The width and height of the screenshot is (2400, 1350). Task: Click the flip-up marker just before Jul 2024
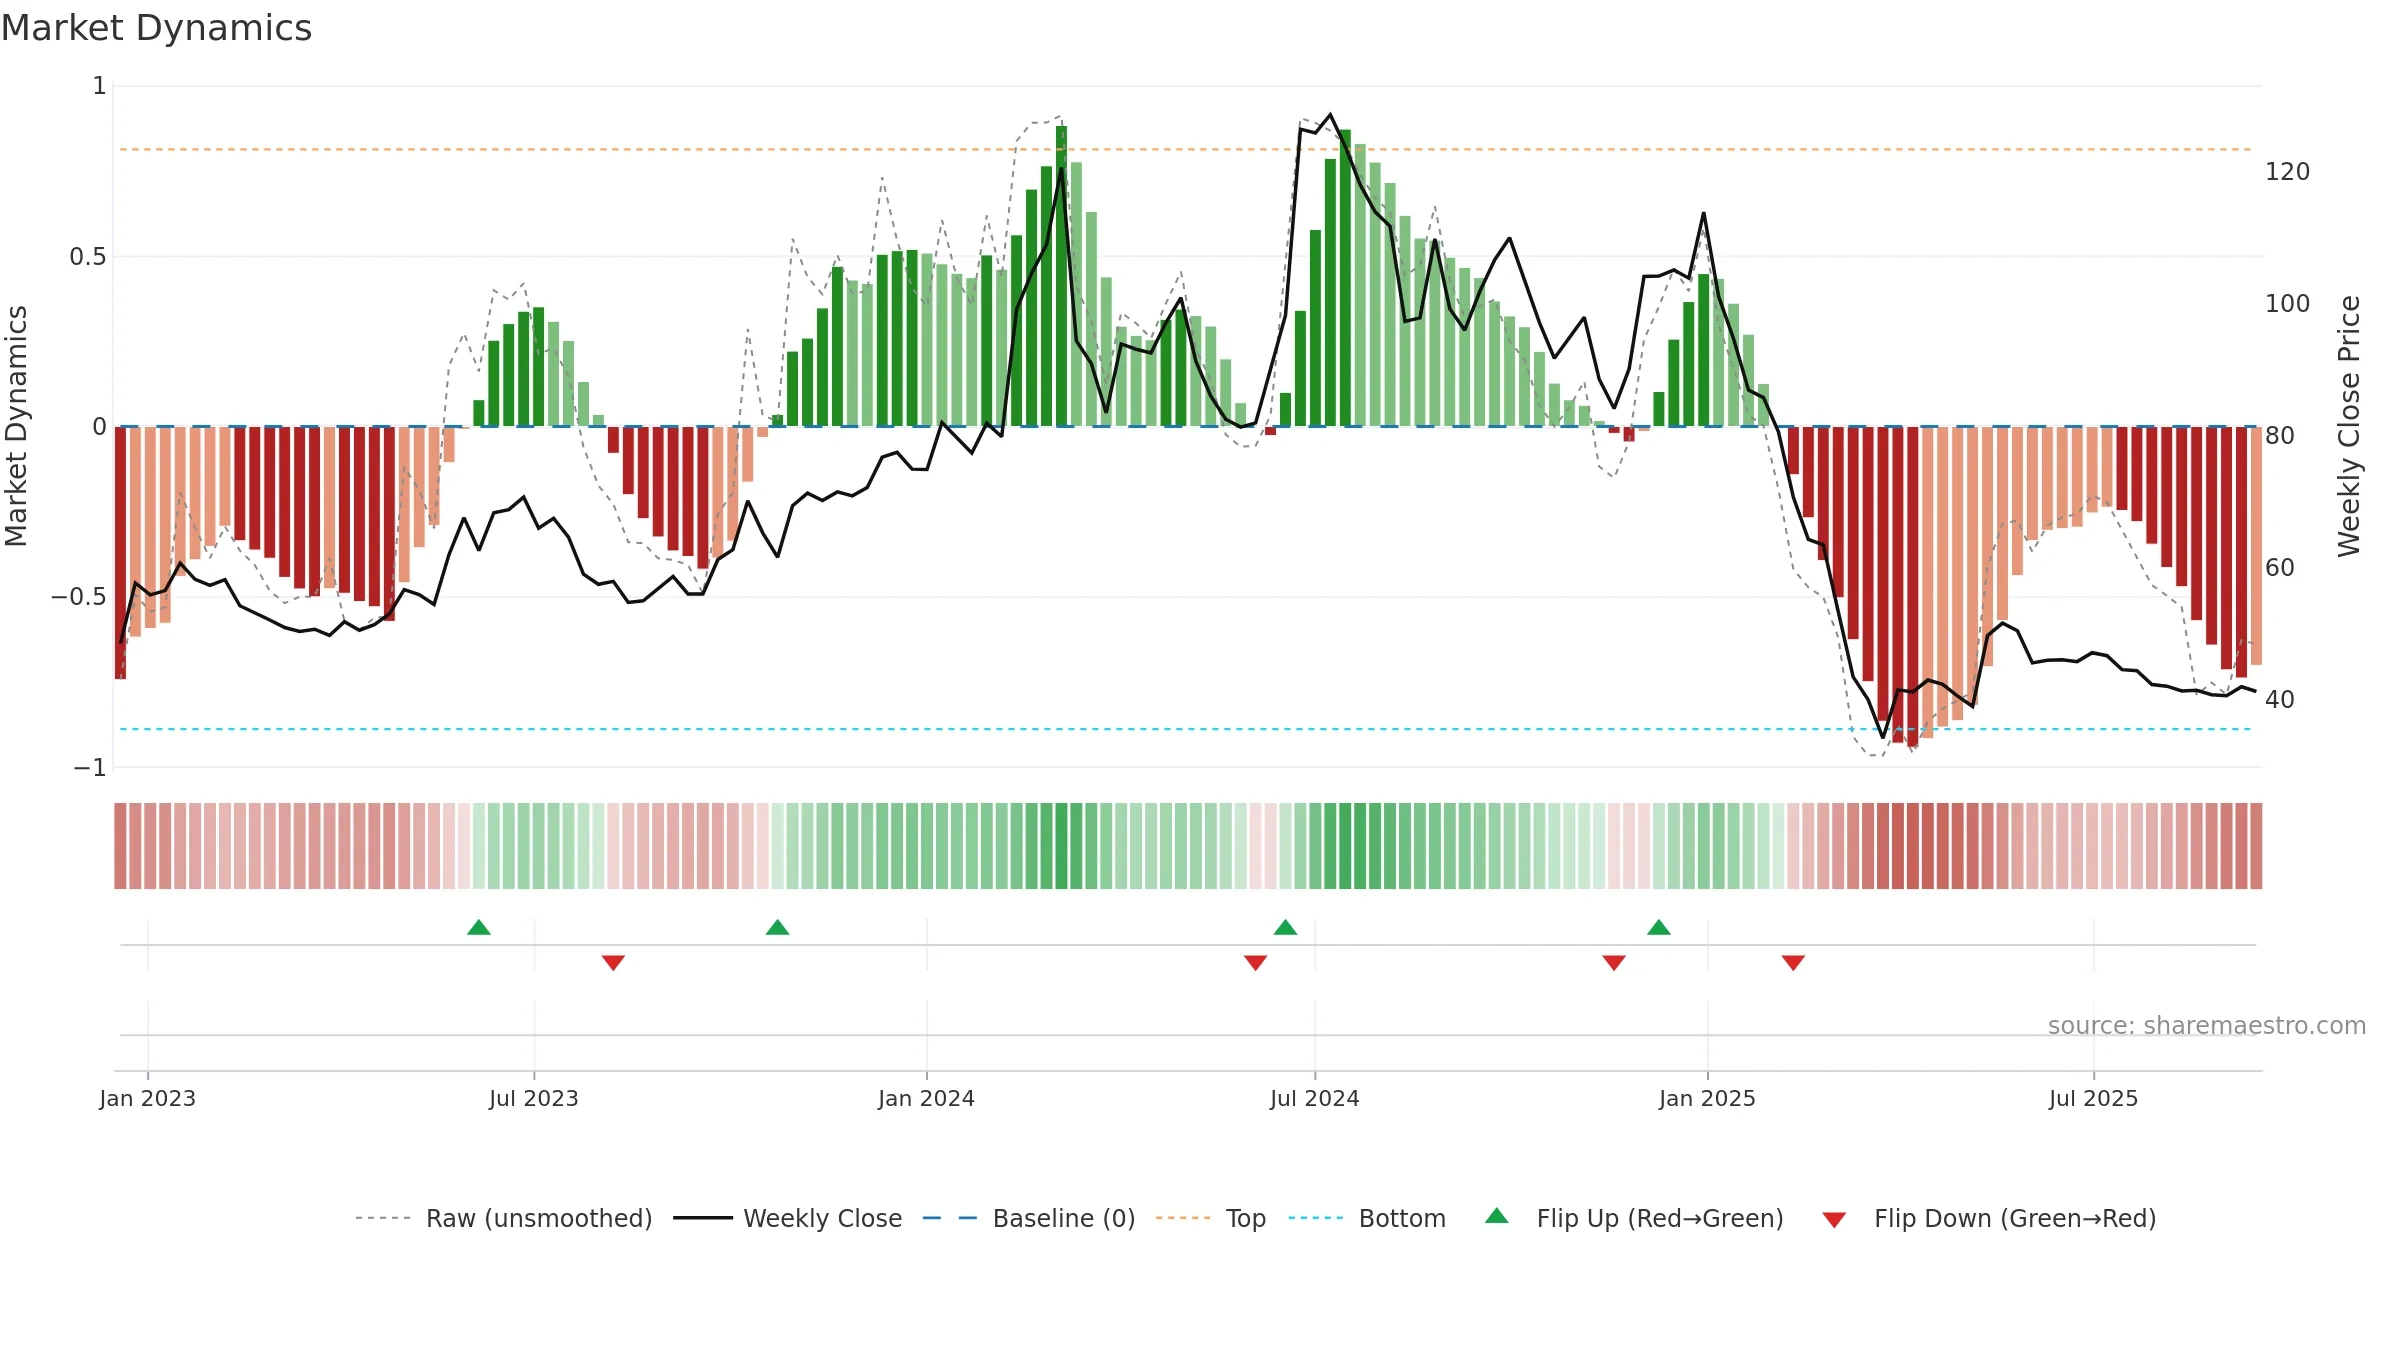1286,927
